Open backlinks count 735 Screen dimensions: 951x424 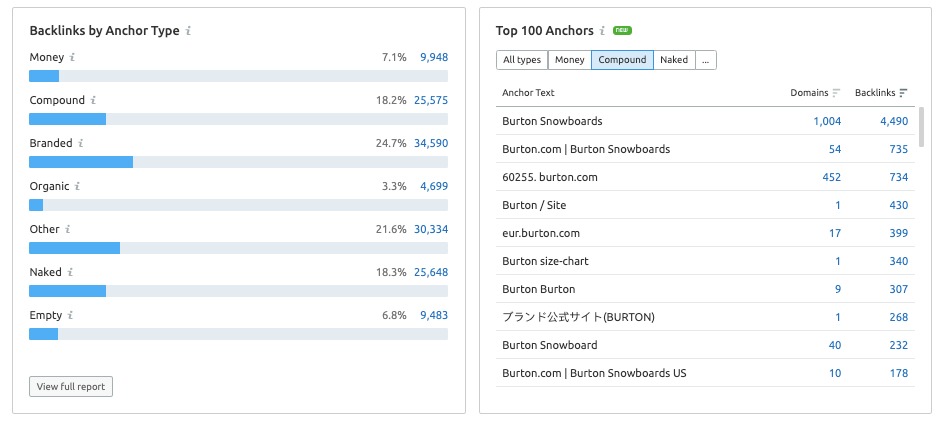(x=899, y=149)
